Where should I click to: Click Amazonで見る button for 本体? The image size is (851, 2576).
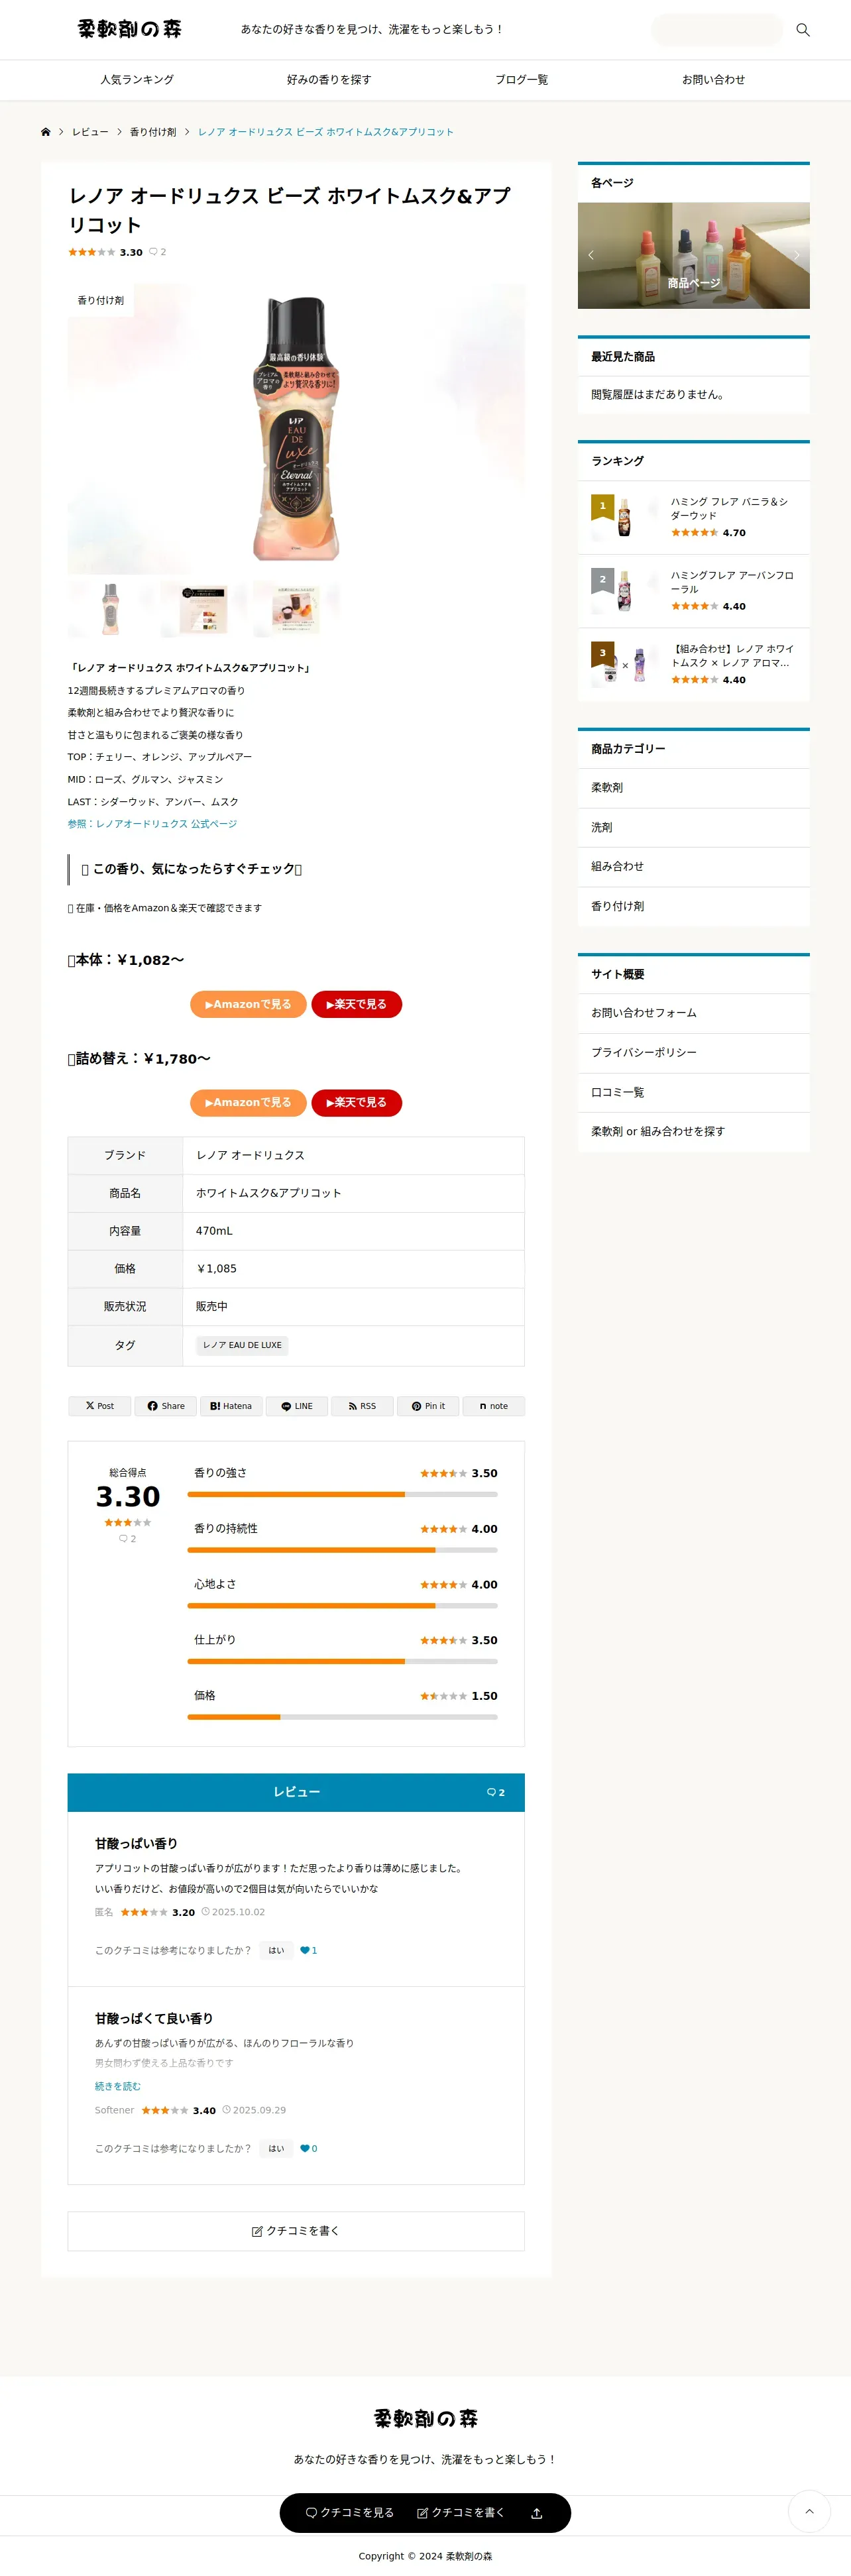[248, 1004]
